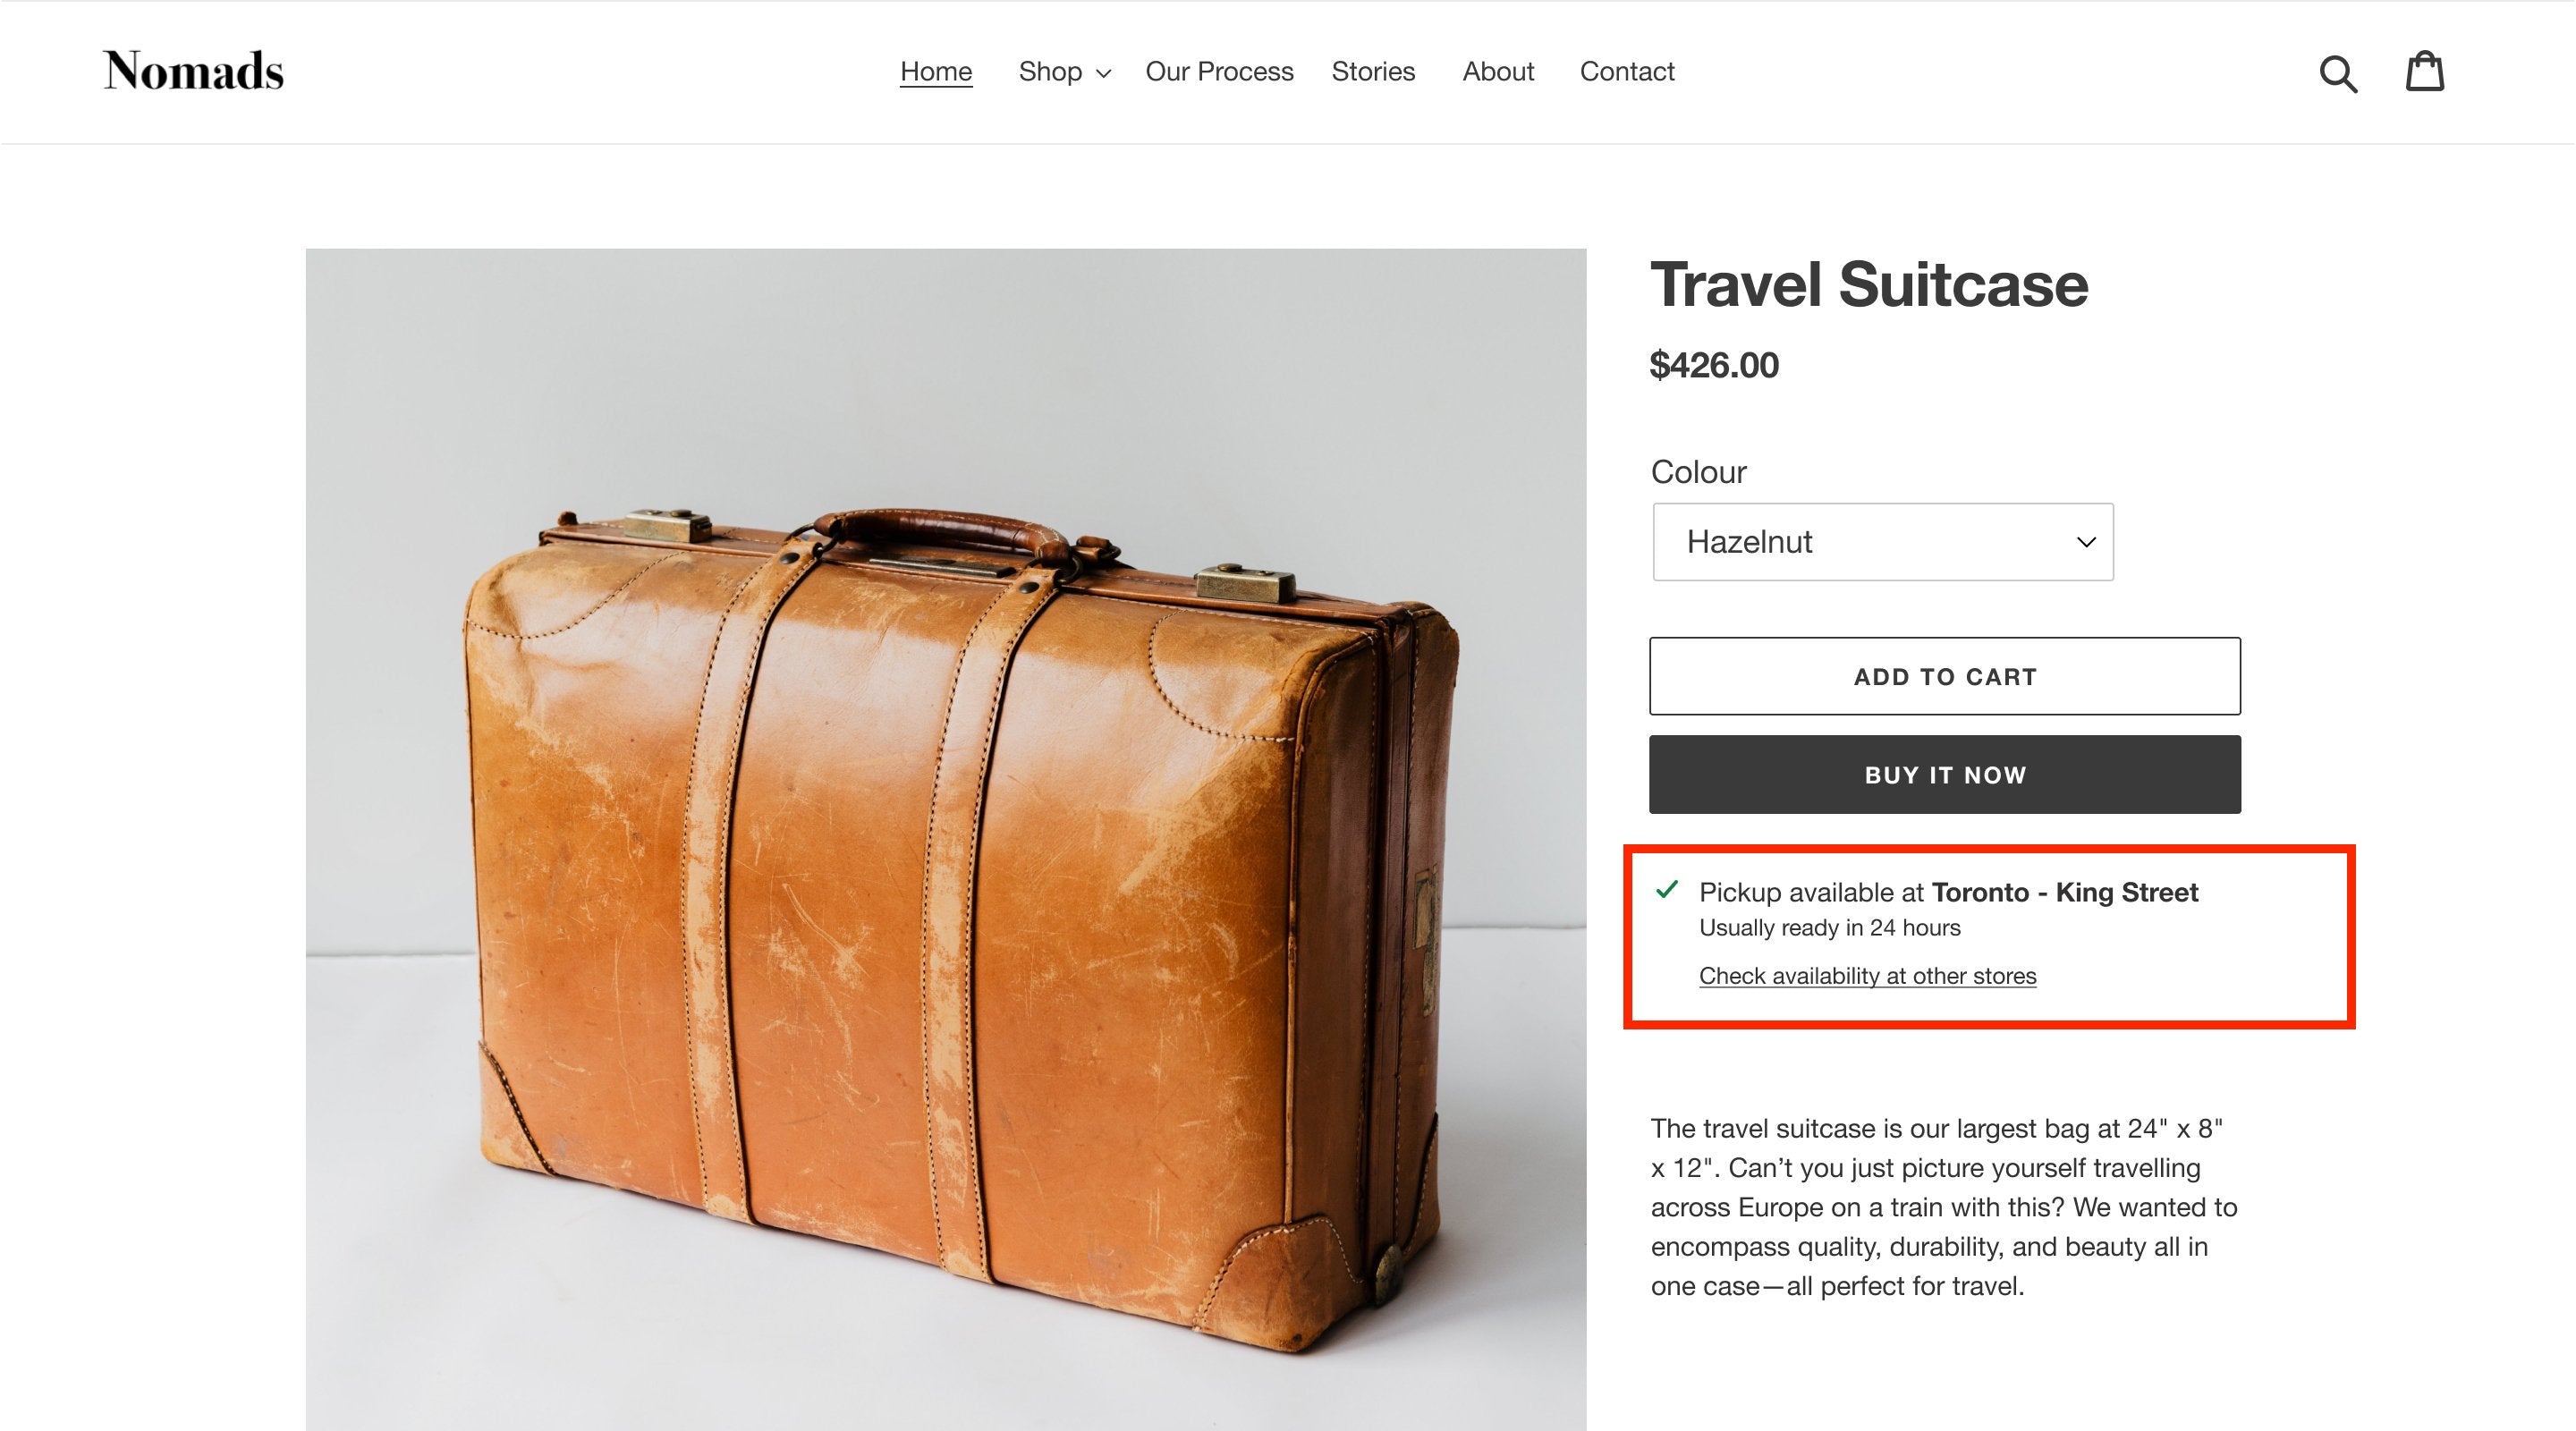Click the Nomads store logo

(194, 71)
